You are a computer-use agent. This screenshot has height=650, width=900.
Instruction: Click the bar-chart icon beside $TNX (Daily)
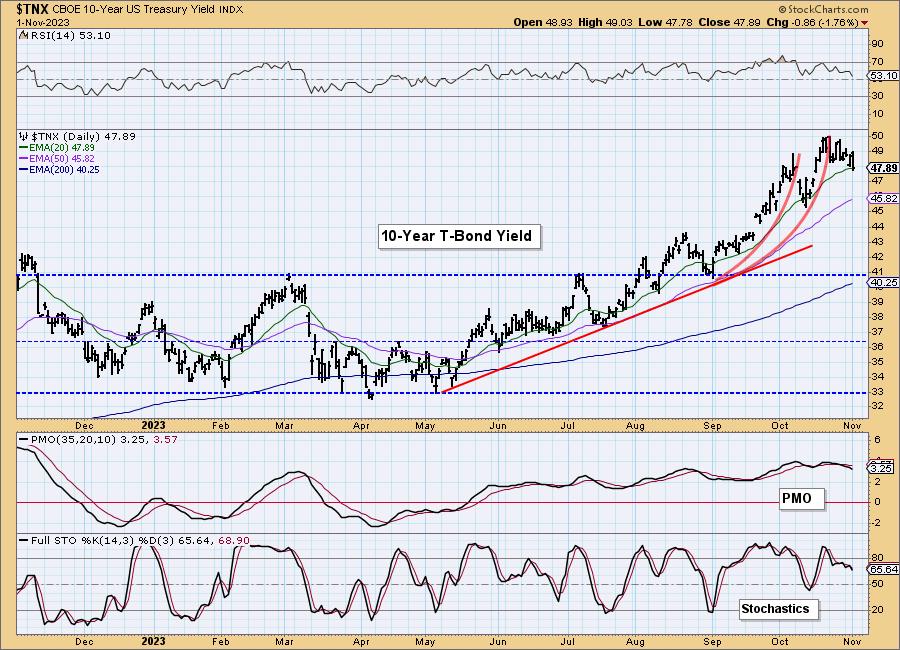[x=24, y=136]
